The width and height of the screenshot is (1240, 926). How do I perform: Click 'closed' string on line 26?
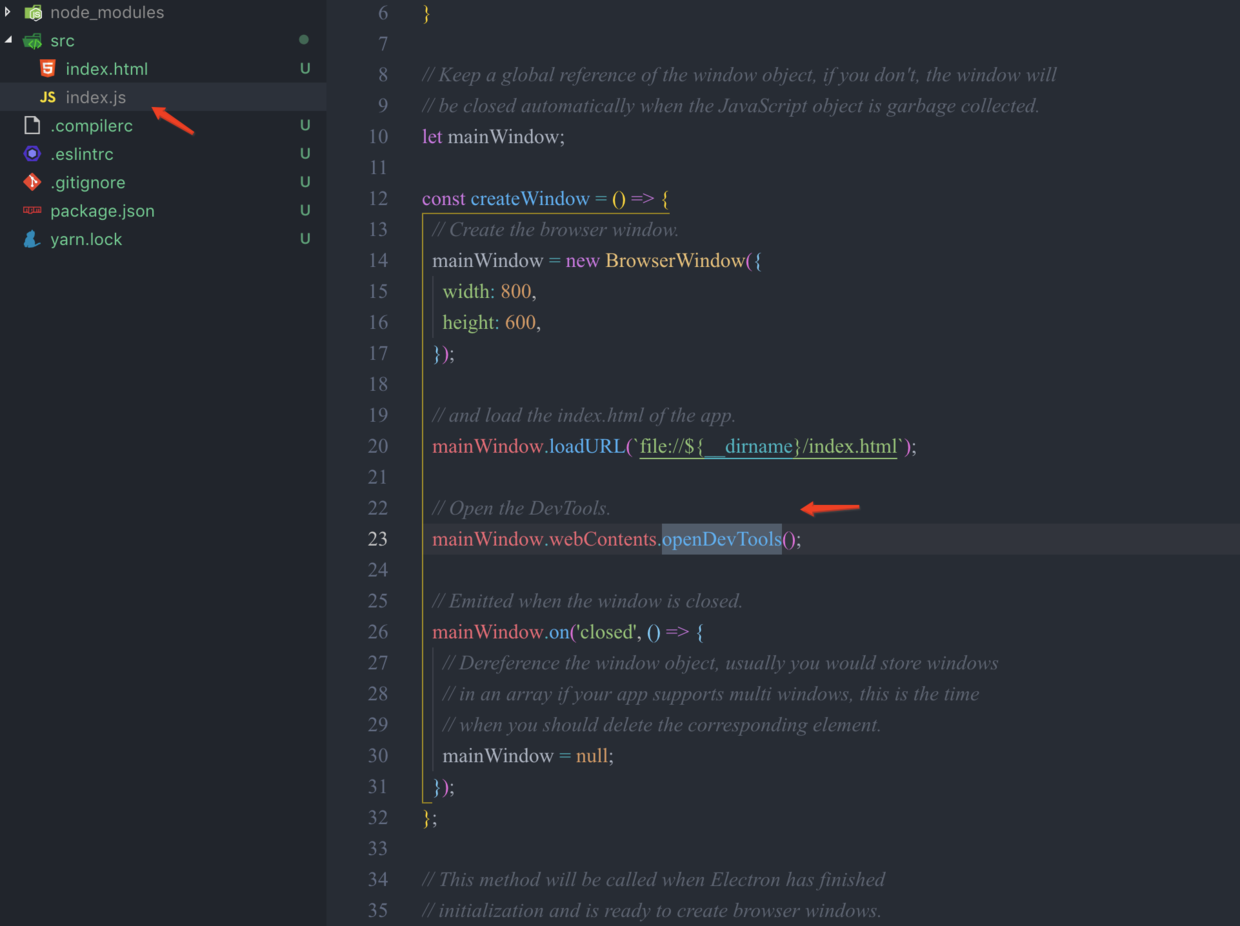(x=604, y=632)
